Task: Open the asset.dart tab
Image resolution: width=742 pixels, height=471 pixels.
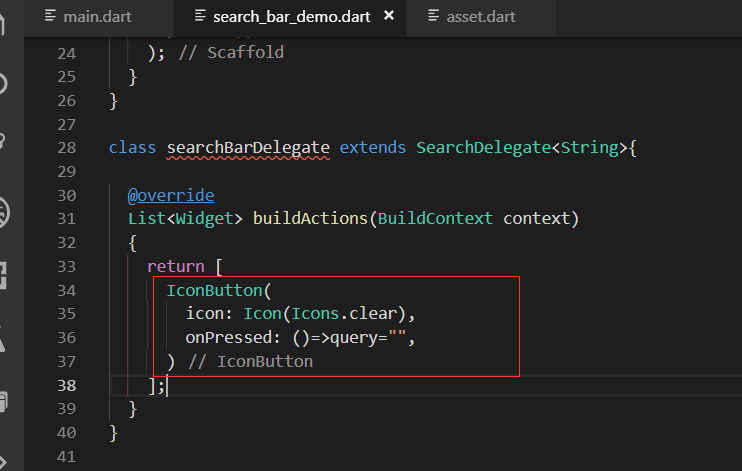Action: [x=480, y=17]
